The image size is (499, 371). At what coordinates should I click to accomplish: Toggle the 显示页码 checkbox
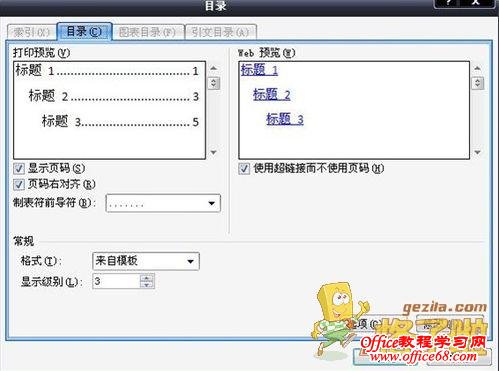pos(19,169)
